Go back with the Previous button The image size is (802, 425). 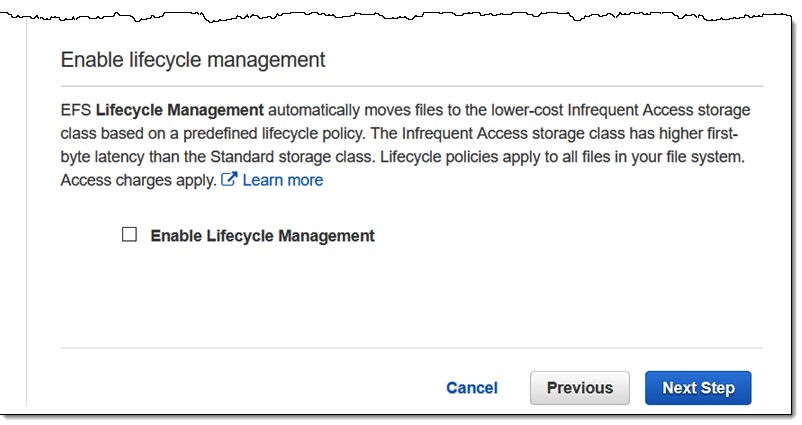click(579, 388)
